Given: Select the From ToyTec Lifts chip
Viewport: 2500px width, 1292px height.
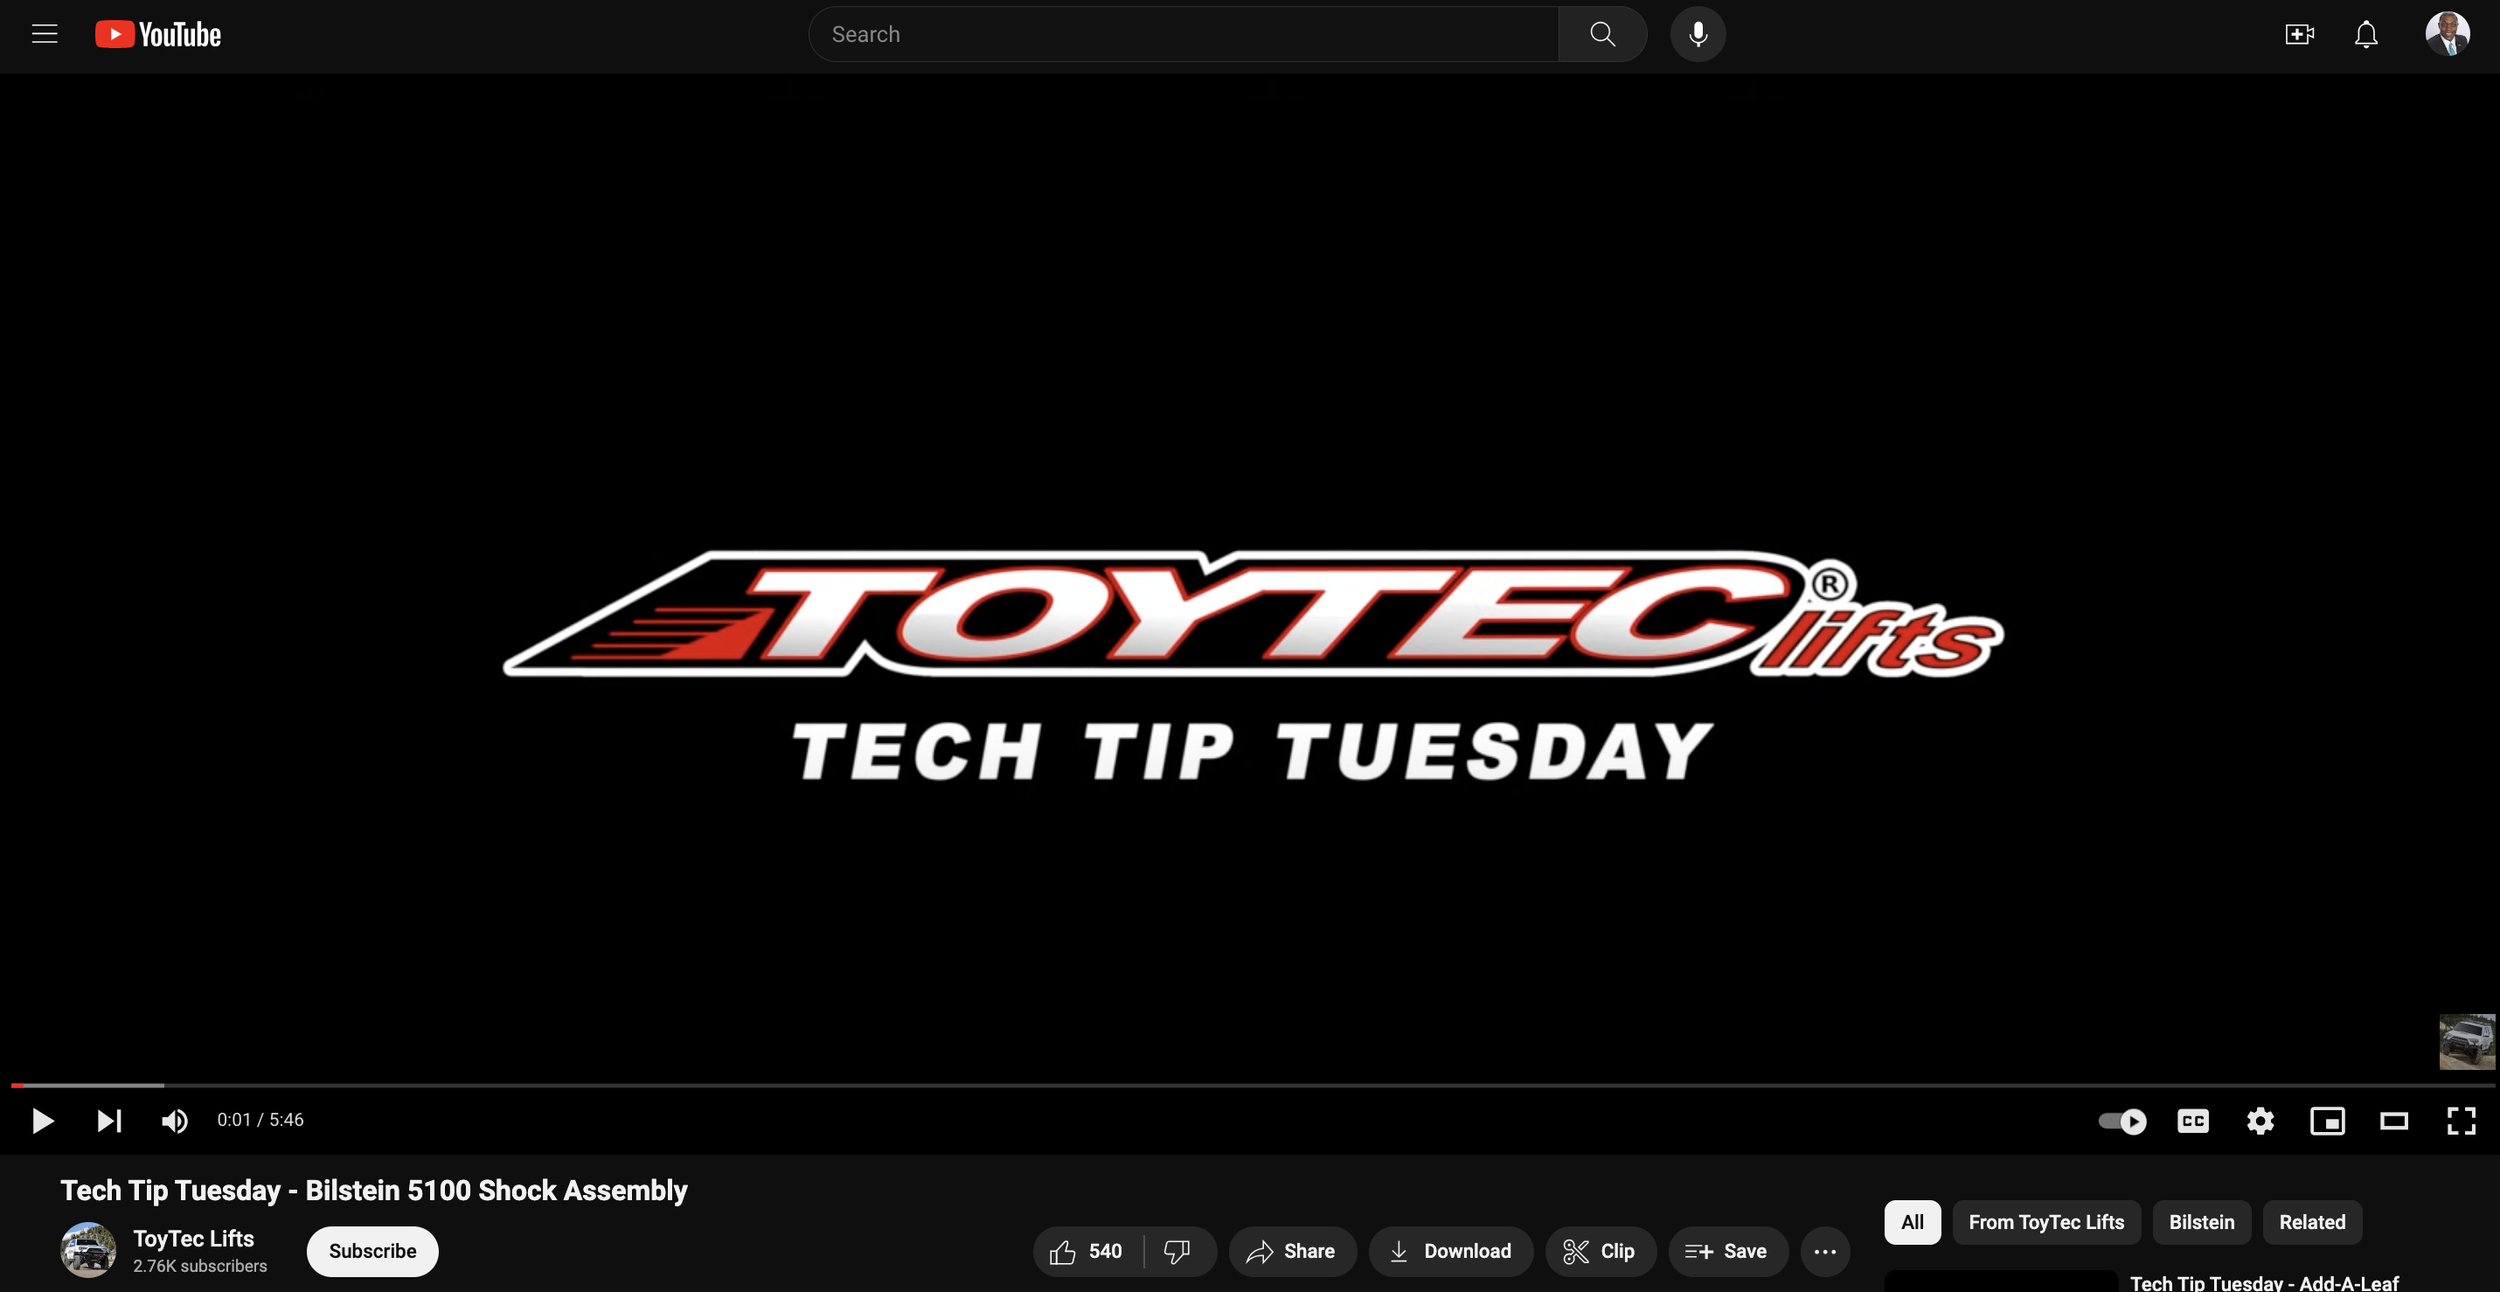Looking at the screenshot, I should point(2045,1222).
